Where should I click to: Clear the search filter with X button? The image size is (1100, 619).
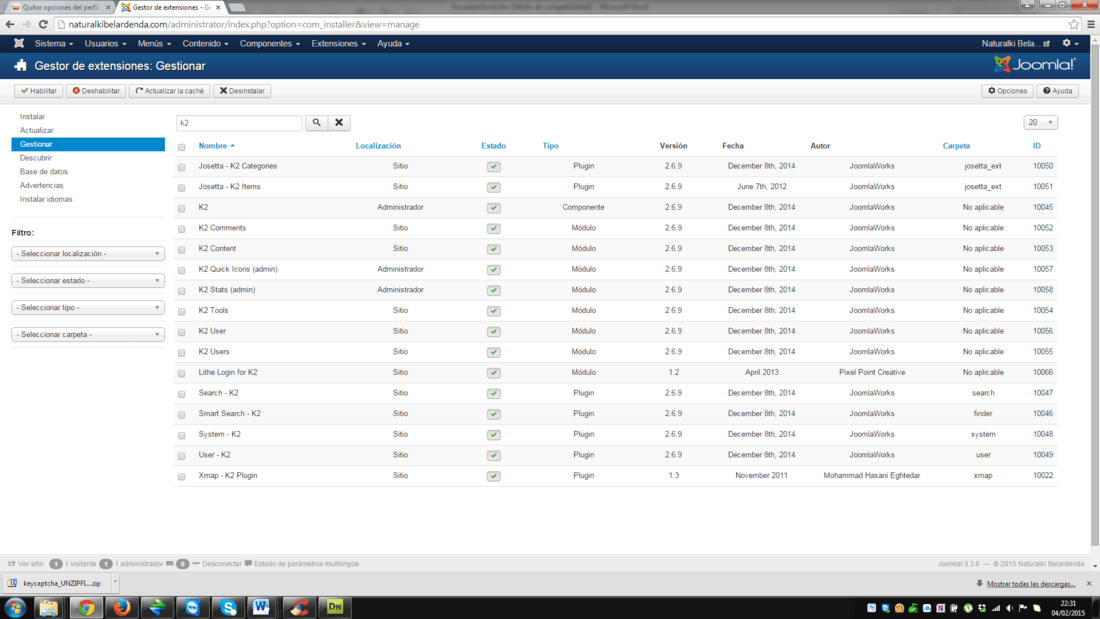click(x=339, y=123)
